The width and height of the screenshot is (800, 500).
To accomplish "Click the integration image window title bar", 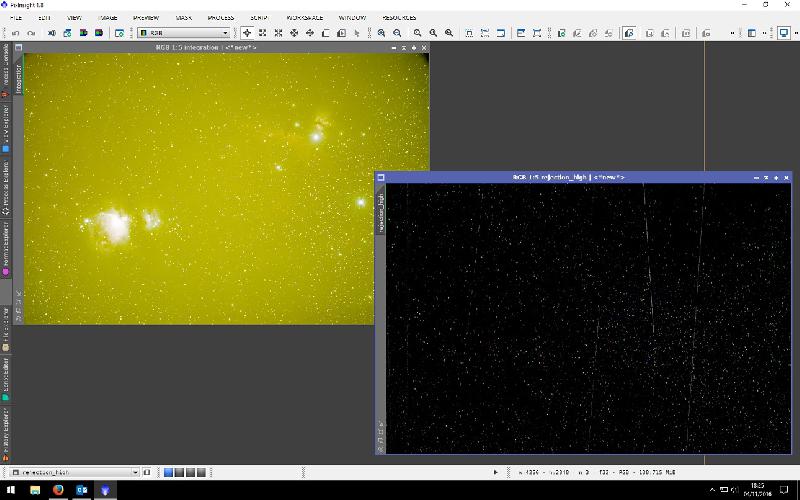I will [221, 47].
